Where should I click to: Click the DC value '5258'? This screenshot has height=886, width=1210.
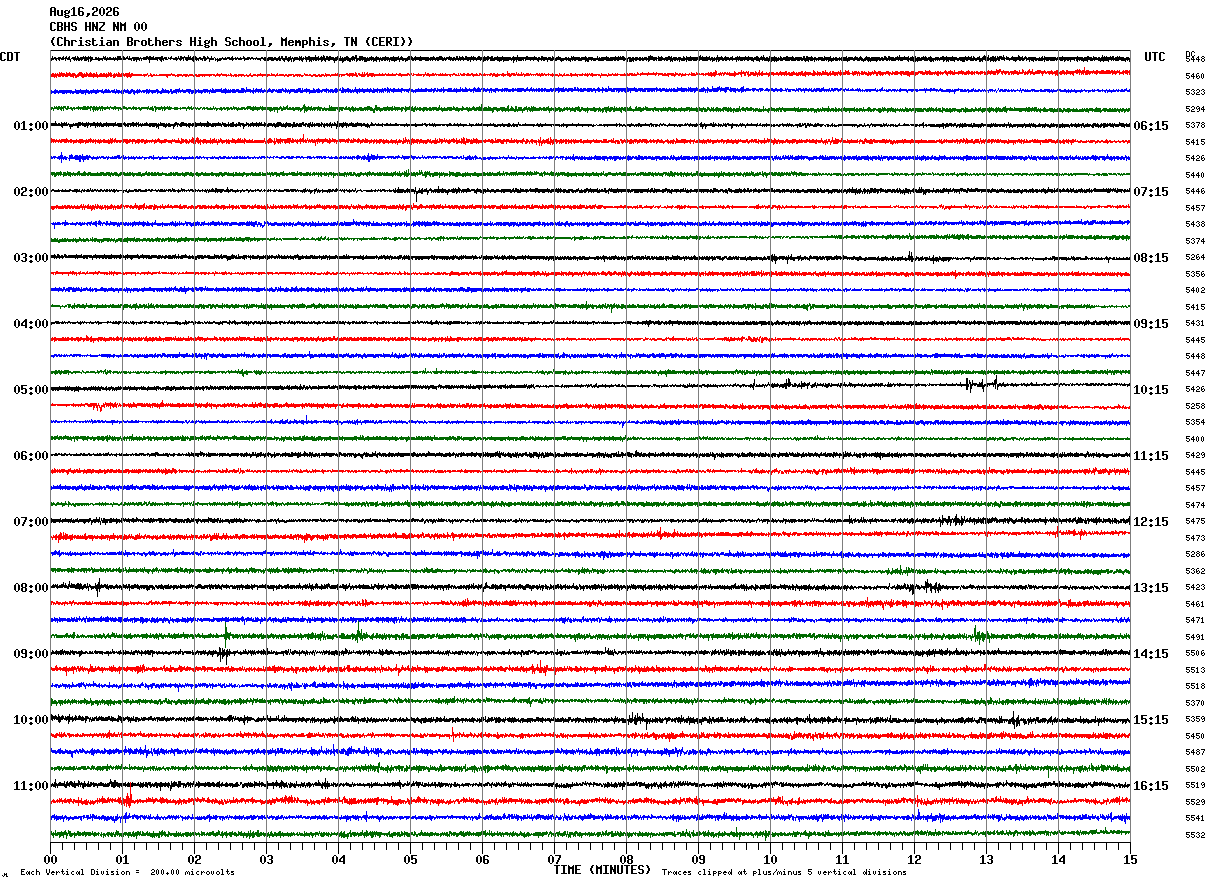tap(1195, 406)
